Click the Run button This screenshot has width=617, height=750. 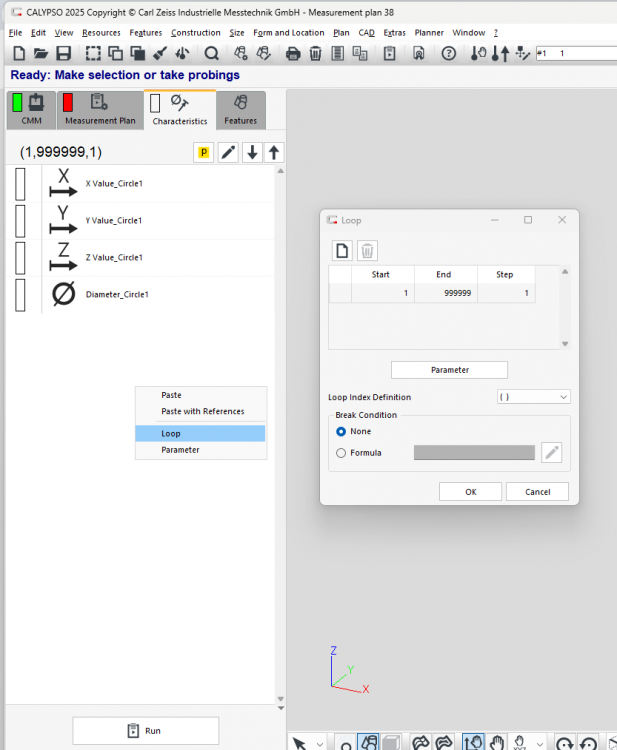click(145, 731)
